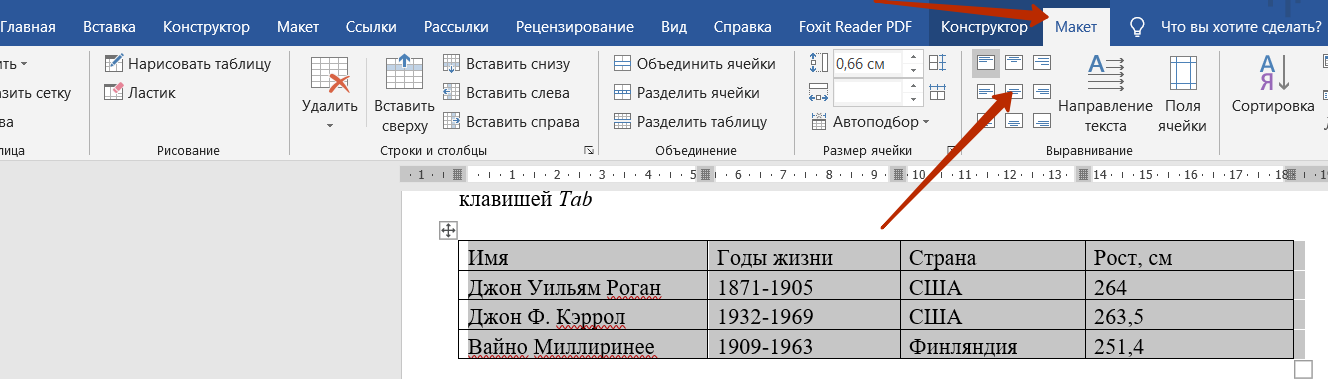1328x379 pixels.
Task: Open the Справка tab
Action: [742, 26]
